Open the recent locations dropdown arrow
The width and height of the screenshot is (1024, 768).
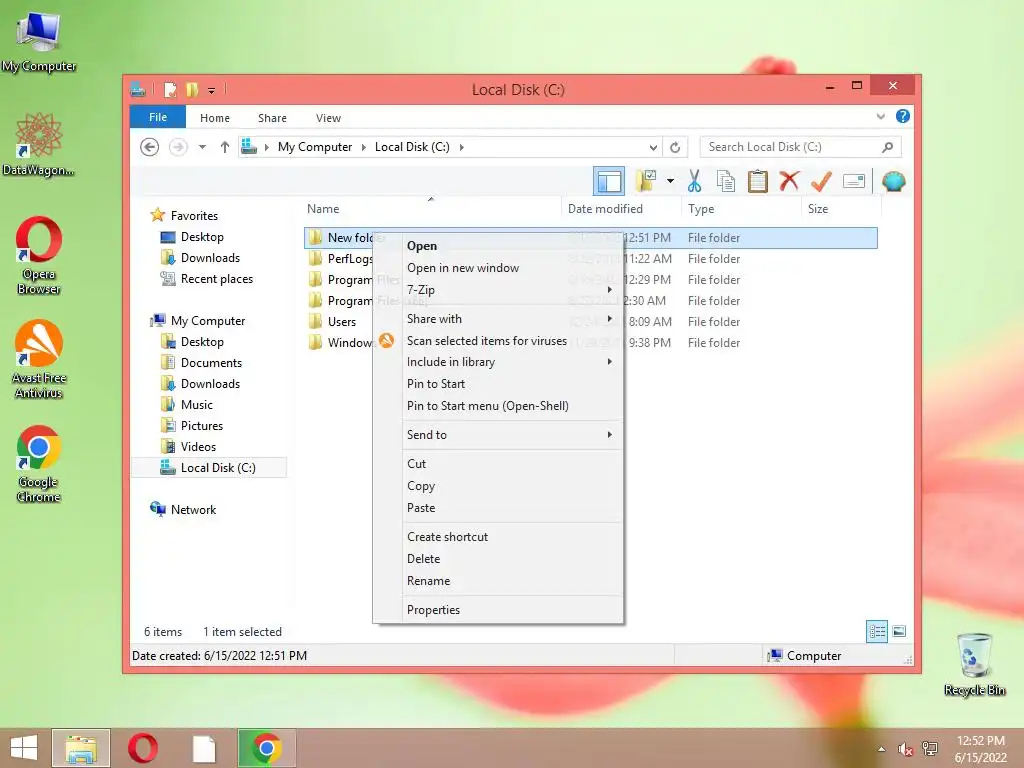[202, 147]
